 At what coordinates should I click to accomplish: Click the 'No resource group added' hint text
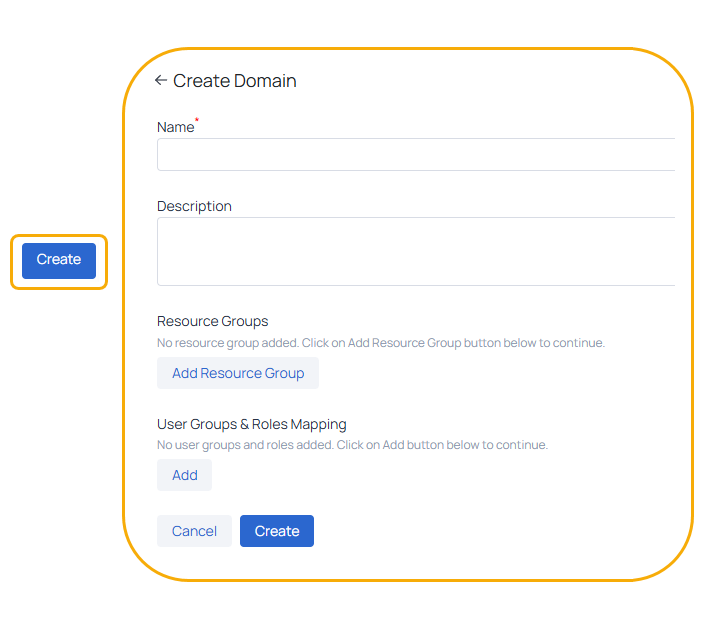[x=228, y=343]
